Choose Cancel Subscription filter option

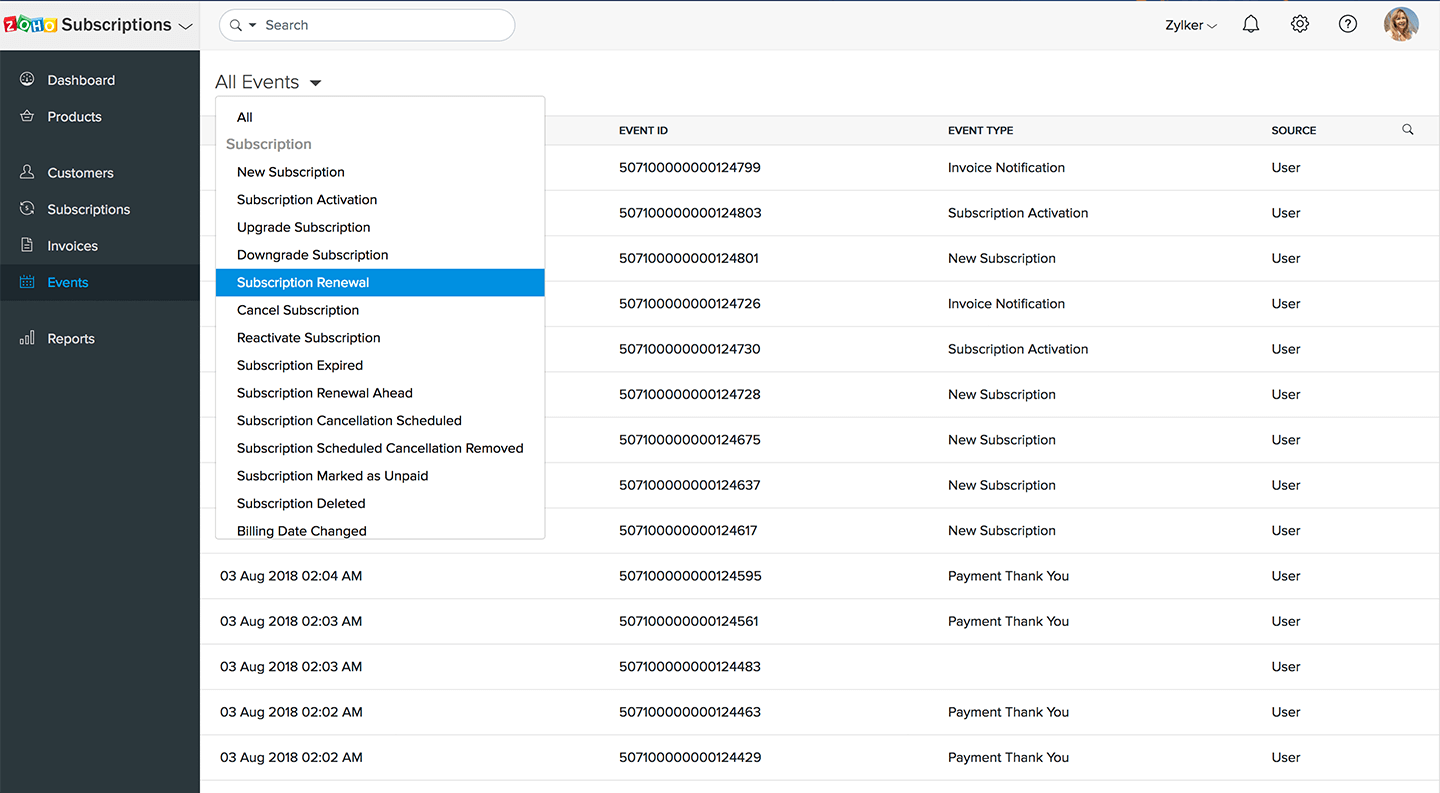pos(298,310)
